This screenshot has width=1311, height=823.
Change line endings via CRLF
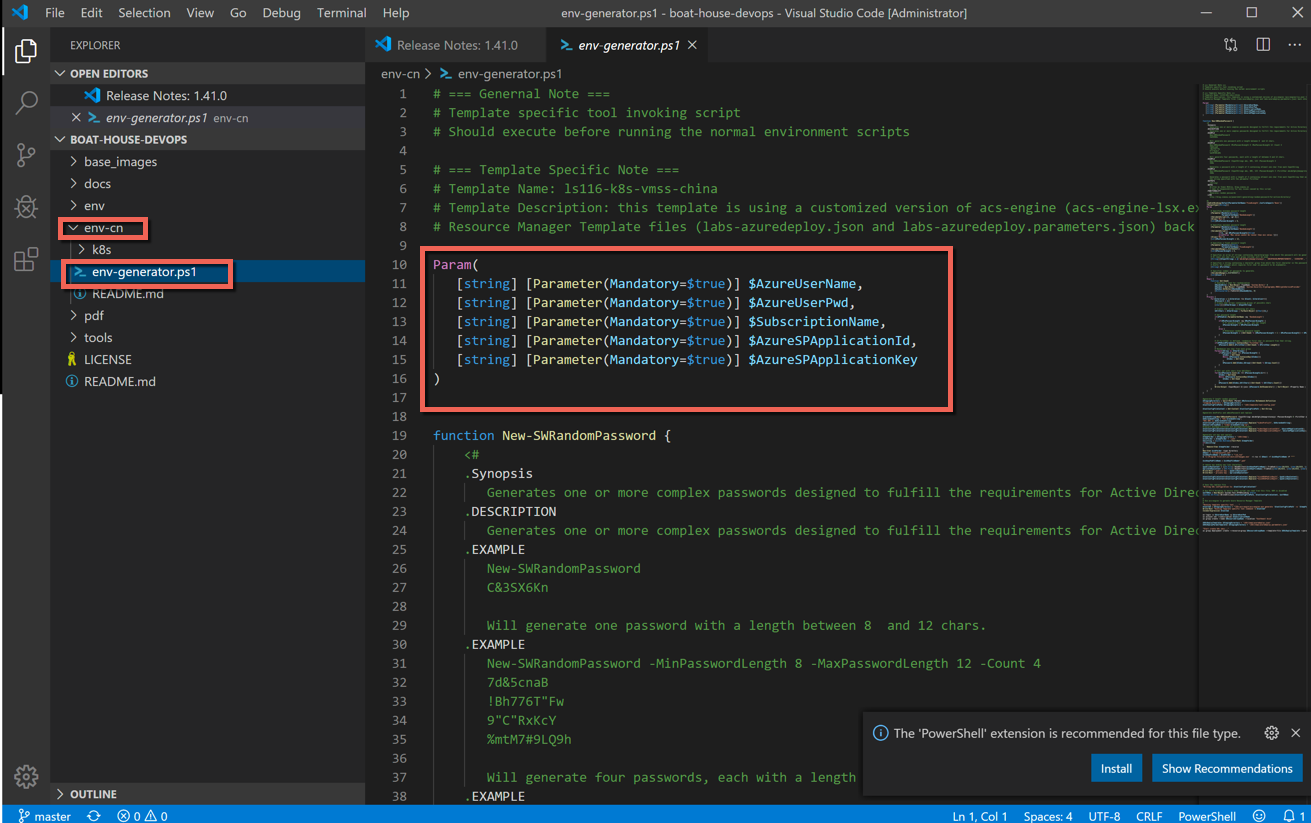point(1149,815)
